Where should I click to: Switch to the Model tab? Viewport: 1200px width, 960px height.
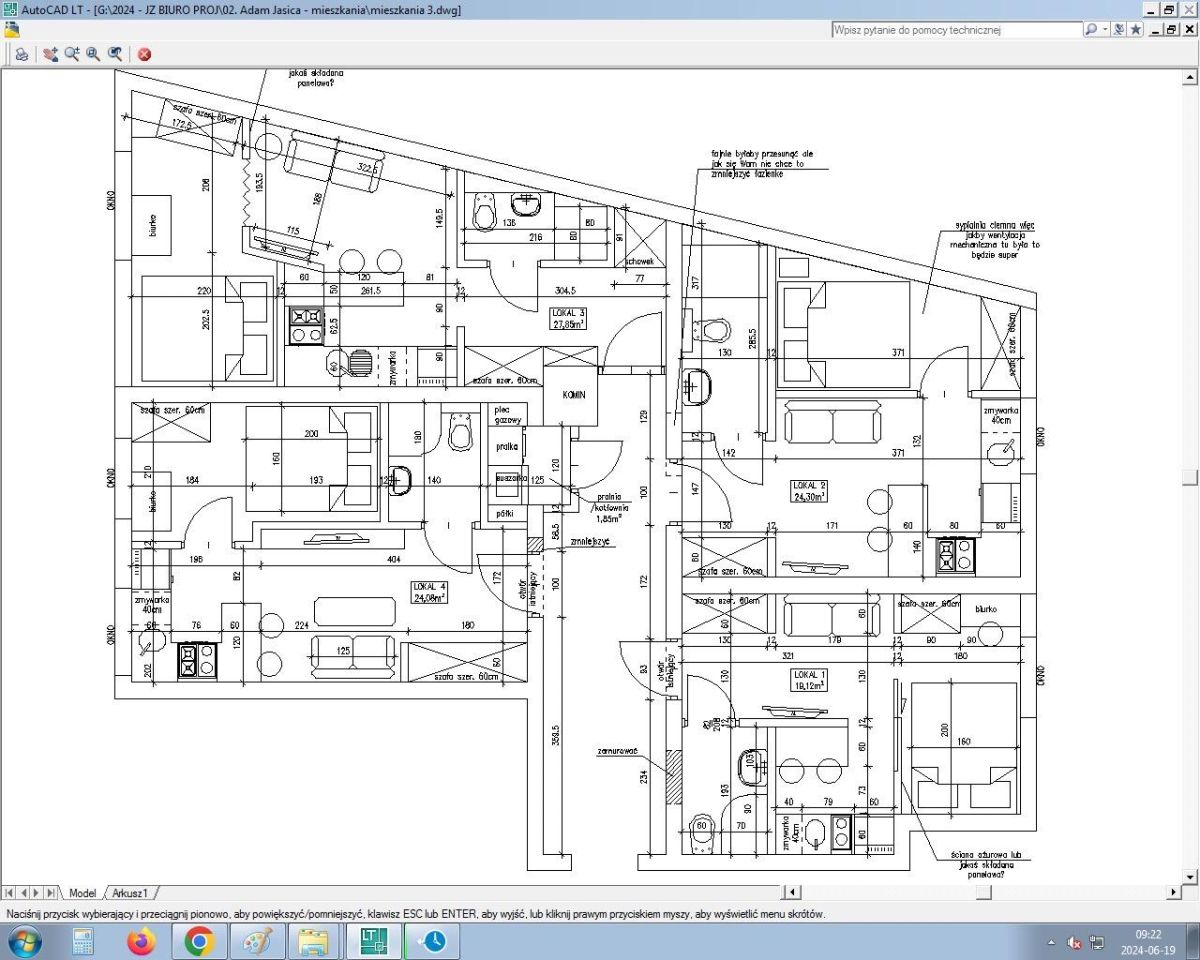pyautogui.click(x=82, y=893)
